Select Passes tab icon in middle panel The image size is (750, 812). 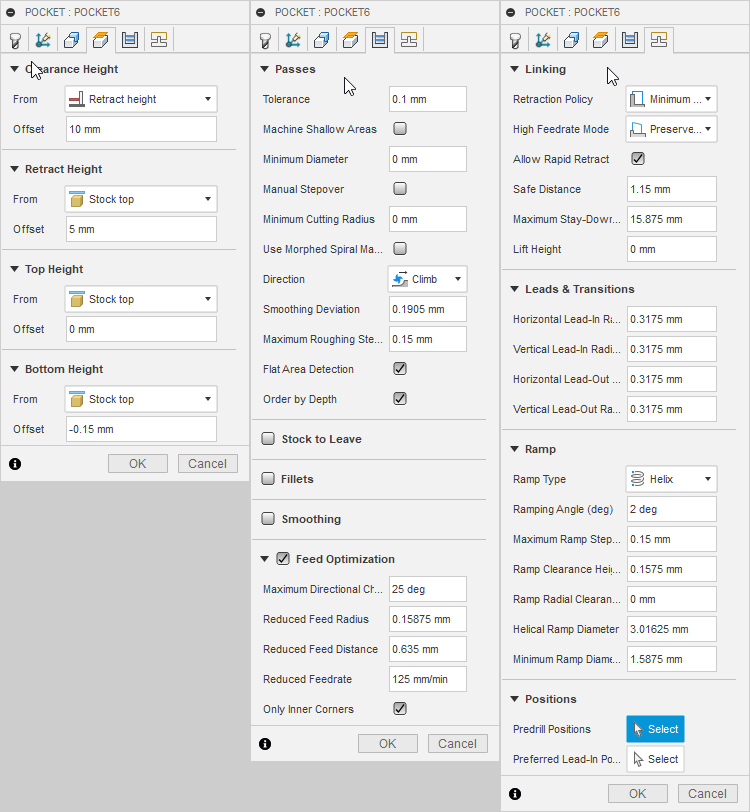pos(380,40)
